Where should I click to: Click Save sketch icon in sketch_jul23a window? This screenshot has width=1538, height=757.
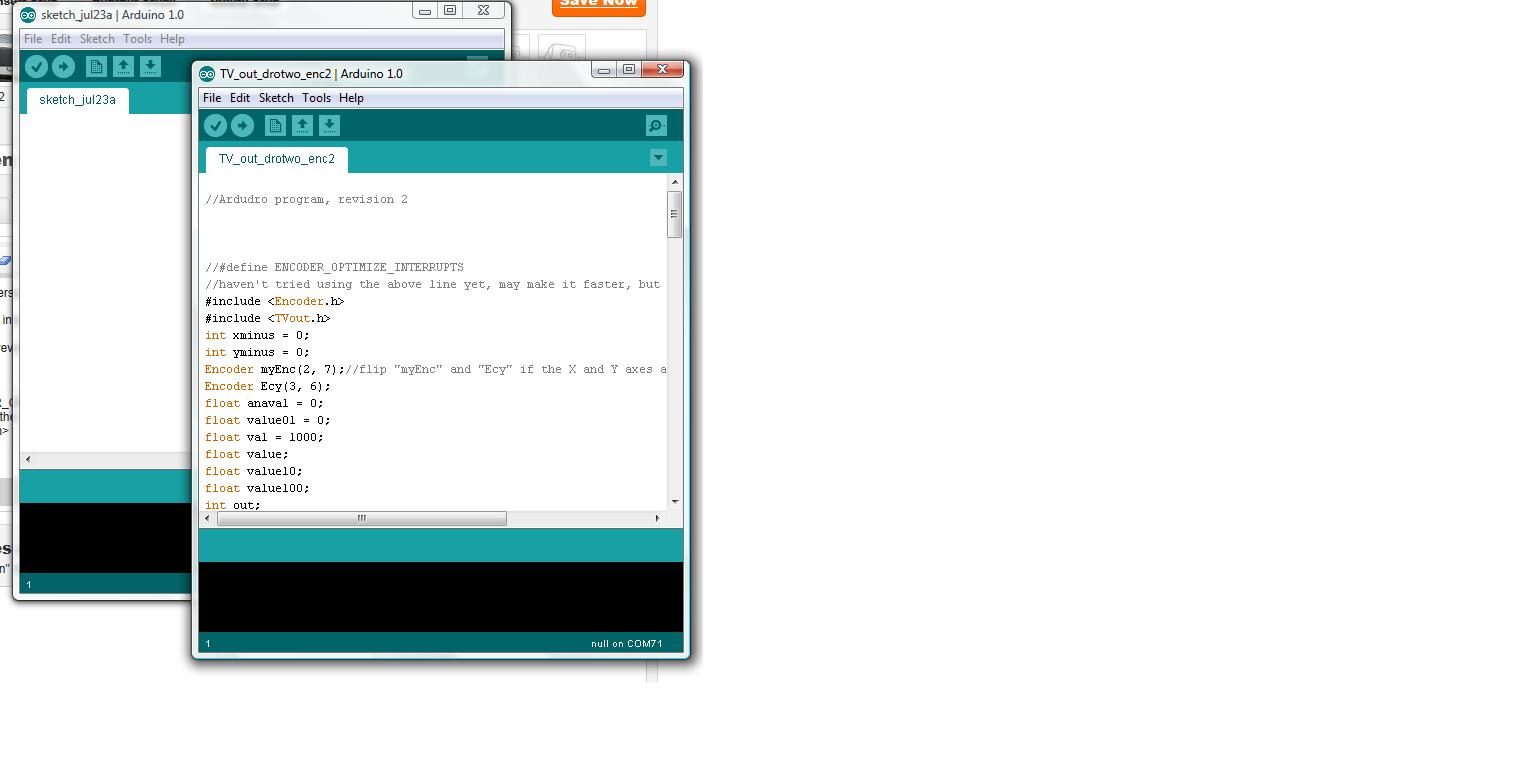(150, 66)
